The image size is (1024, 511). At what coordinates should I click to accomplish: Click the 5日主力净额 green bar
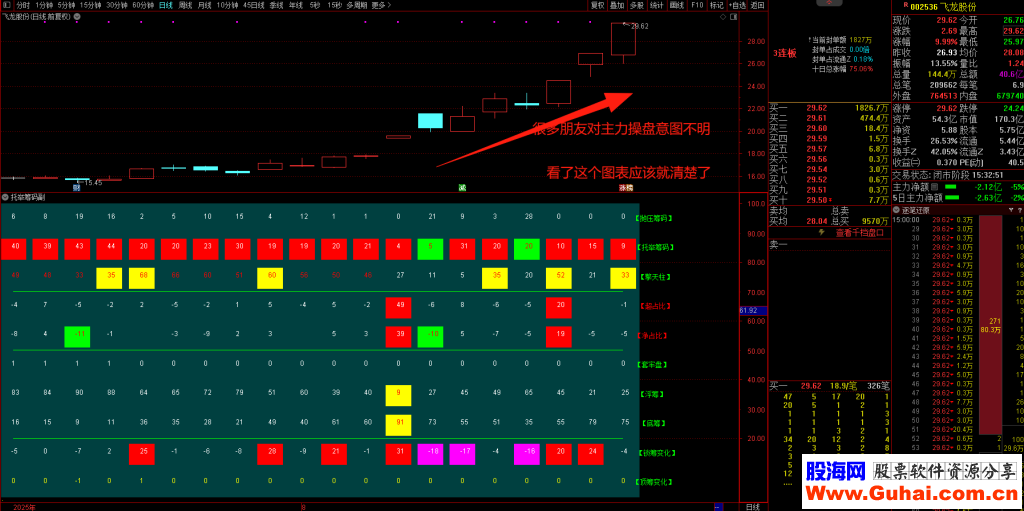(x=952, y=197)
